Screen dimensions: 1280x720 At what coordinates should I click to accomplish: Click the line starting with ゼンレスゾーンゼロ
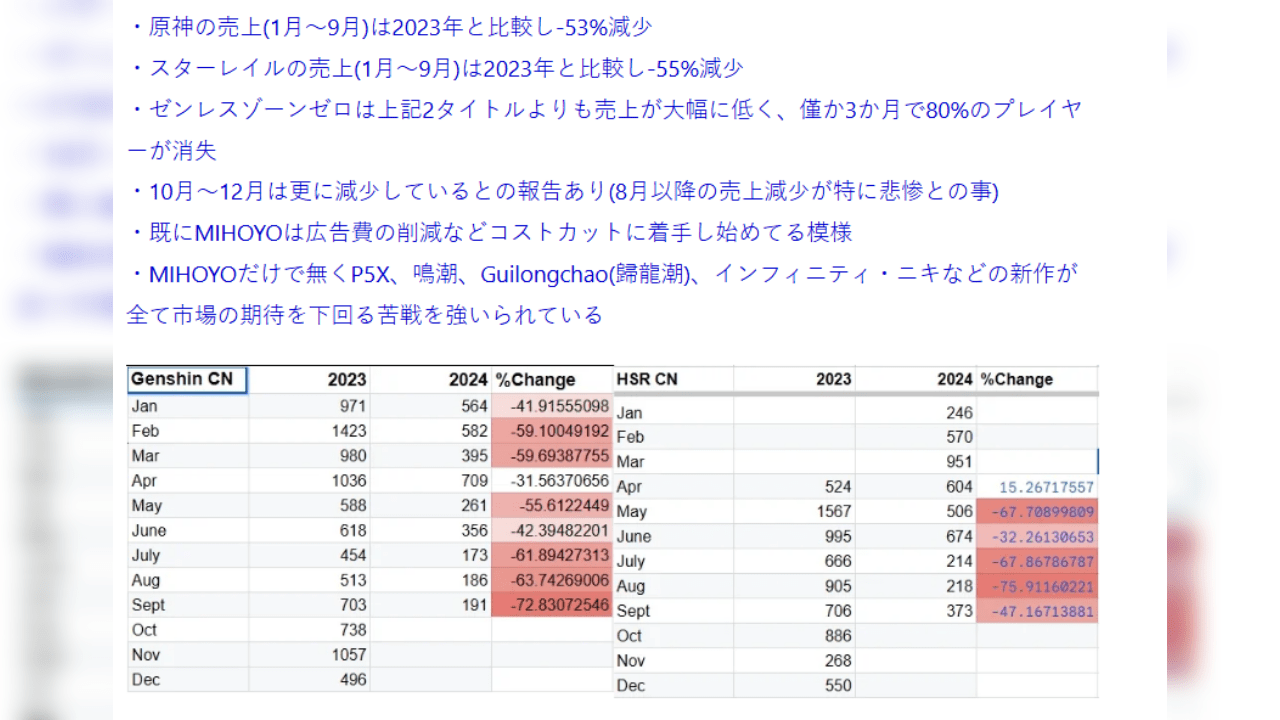[x=605, y=109]
